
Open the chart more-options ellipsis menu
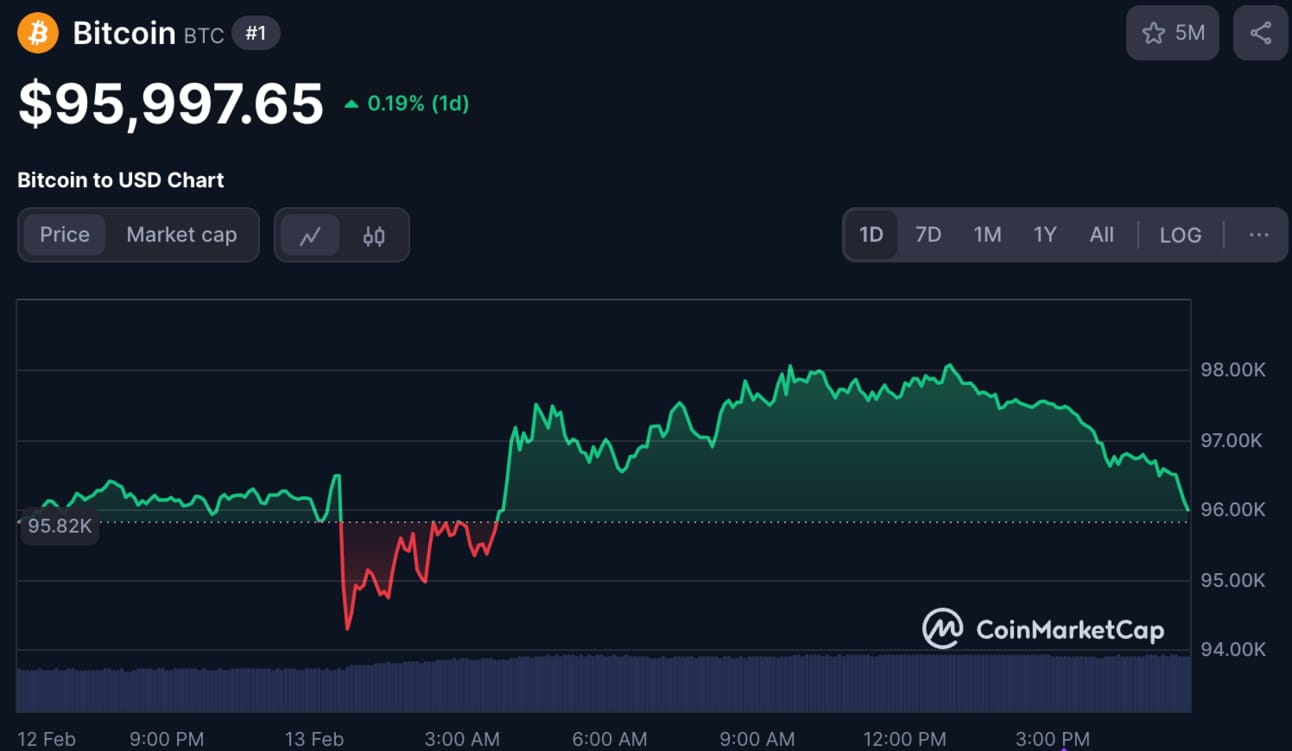click(1259, 235)
